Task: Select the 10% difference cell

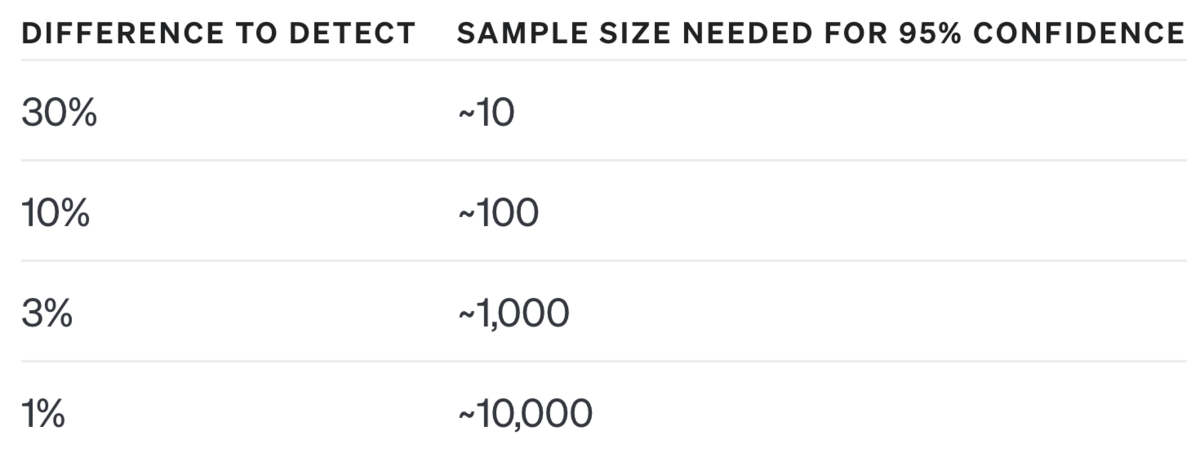Action: click(x=55, y=213)
